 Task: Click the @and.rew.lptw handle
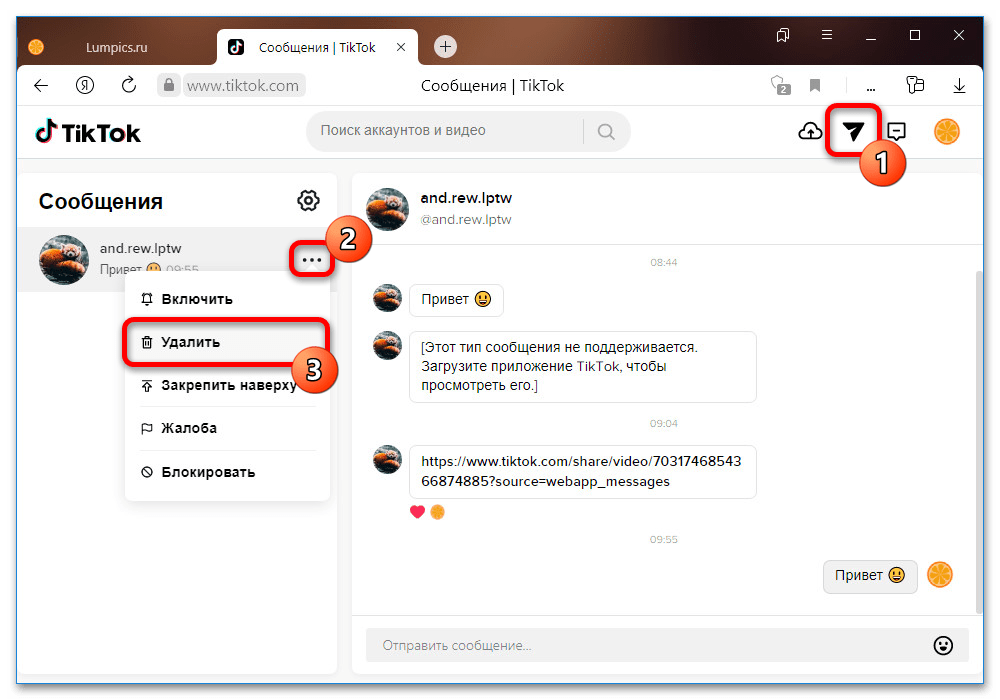coord(466,219)
